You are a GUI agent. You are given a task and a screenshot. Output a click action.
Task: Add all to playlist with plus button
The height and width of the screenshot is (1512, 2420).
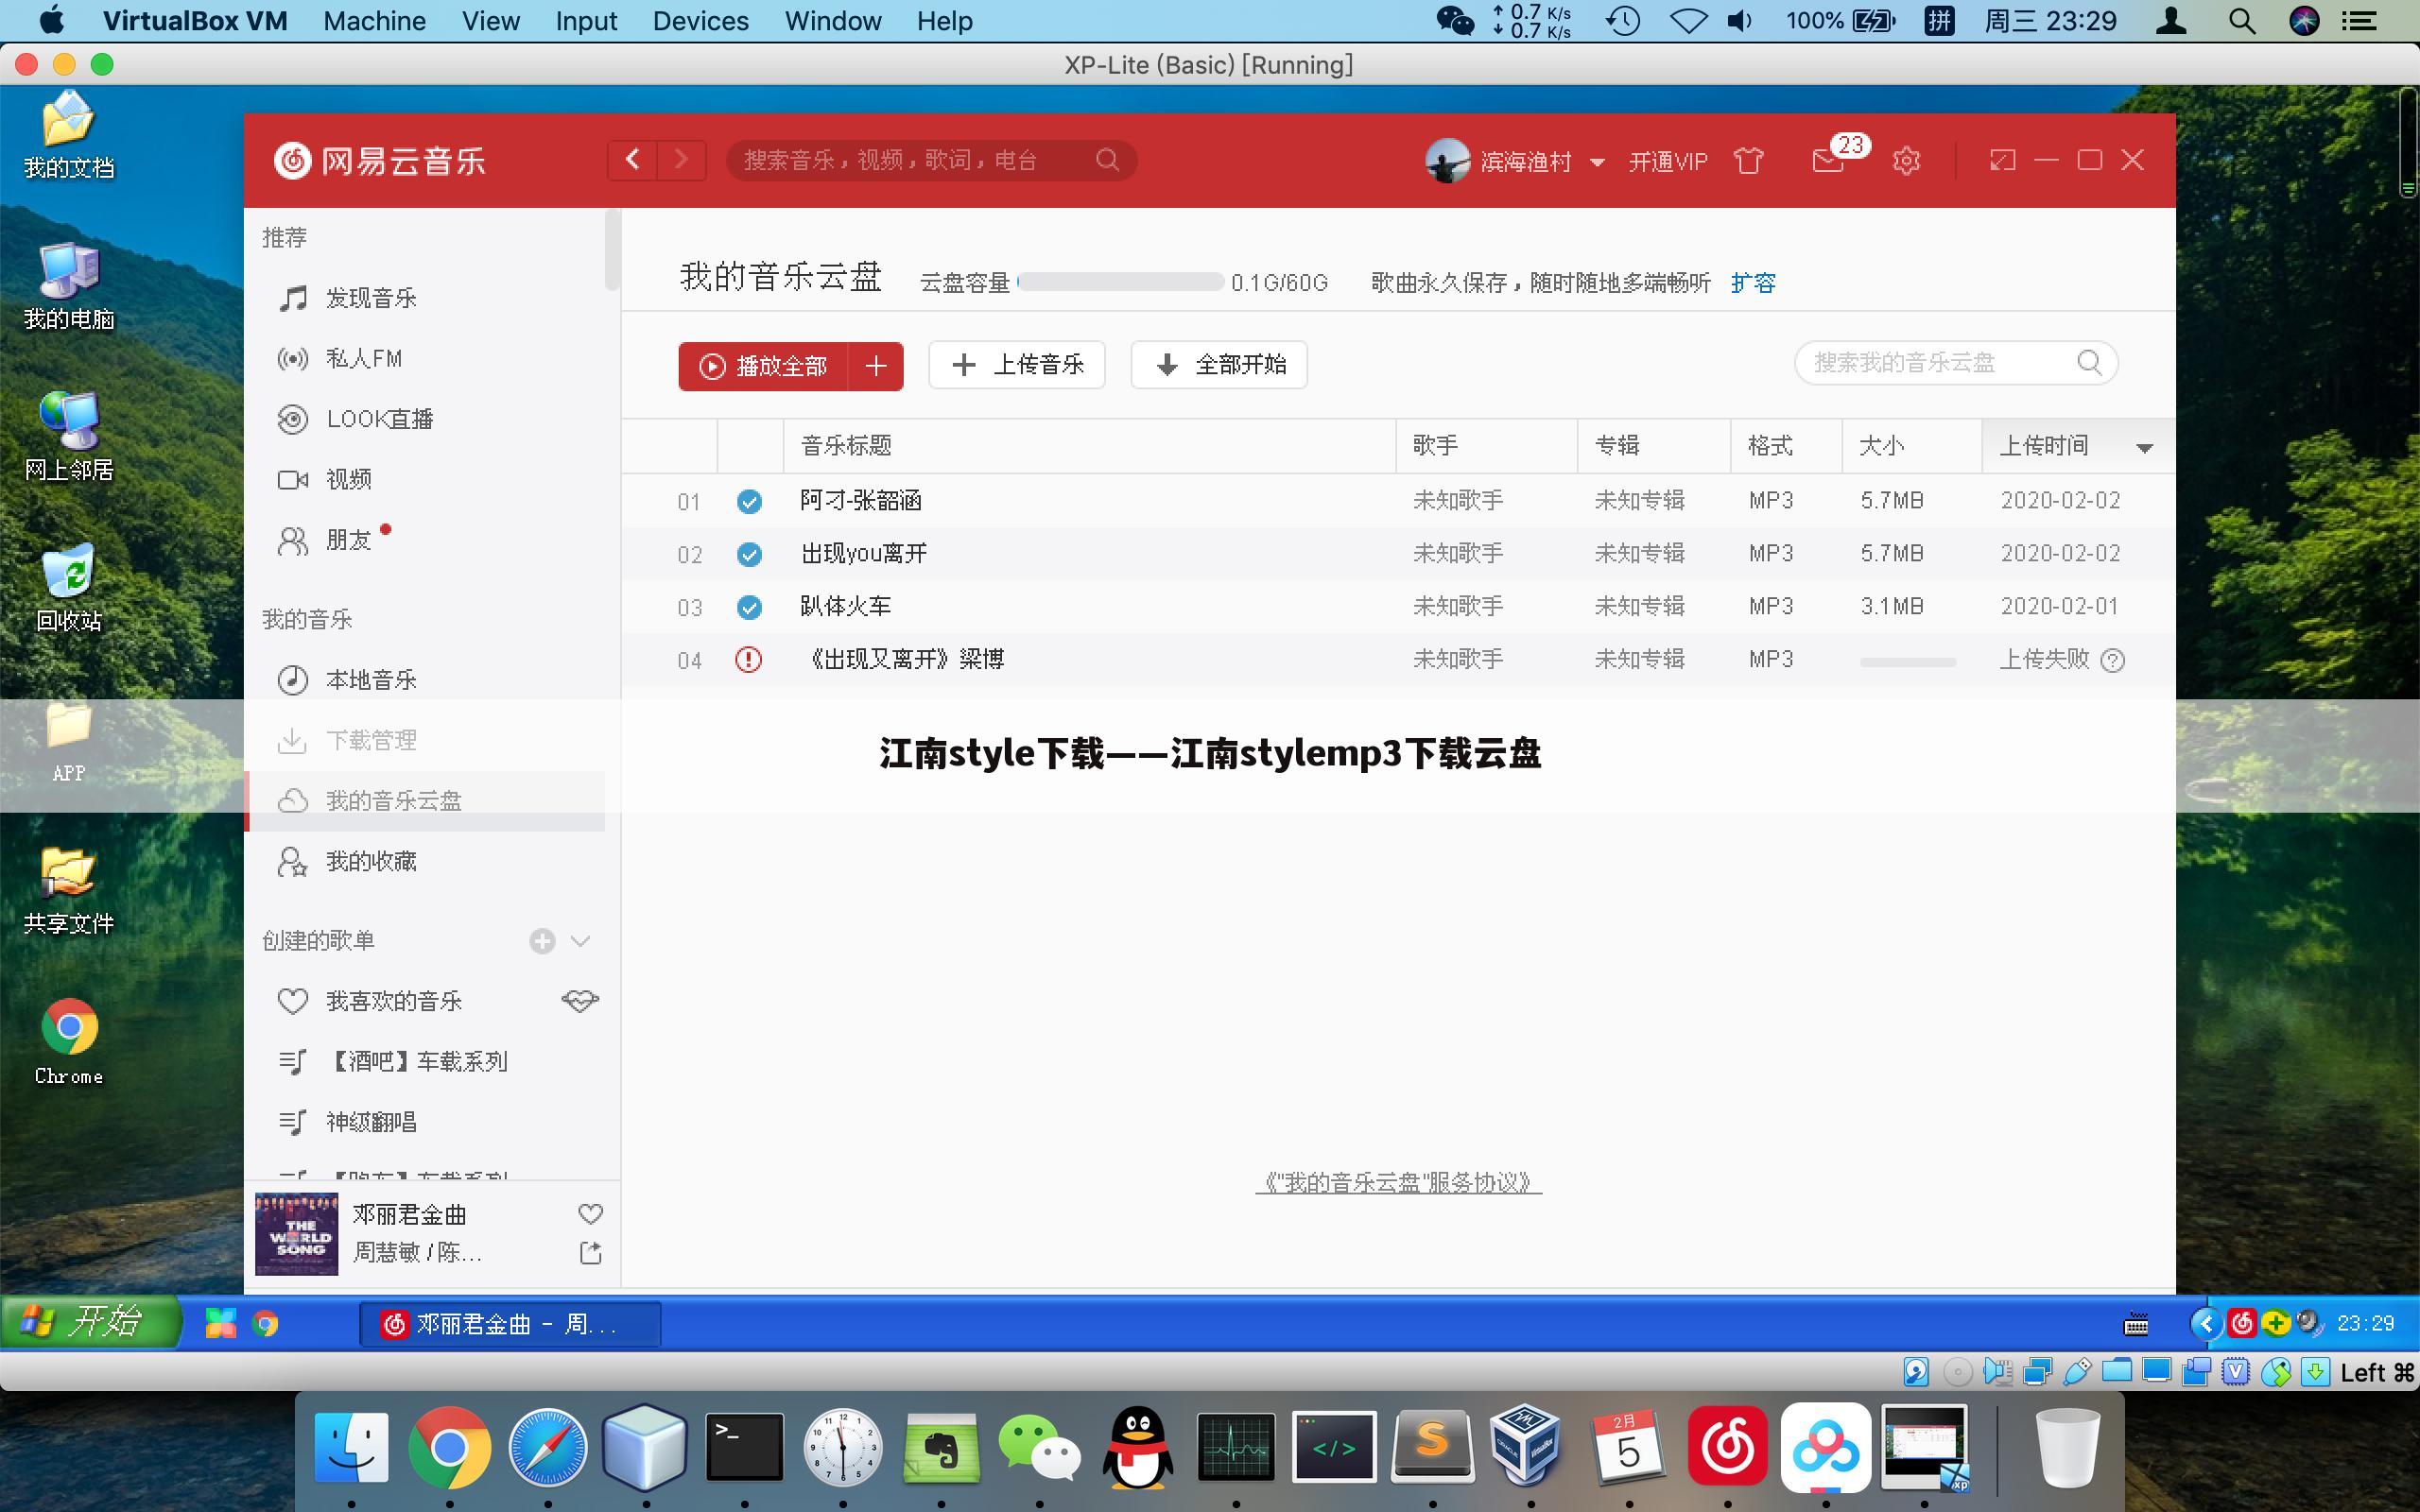click(x=876, y=366)
